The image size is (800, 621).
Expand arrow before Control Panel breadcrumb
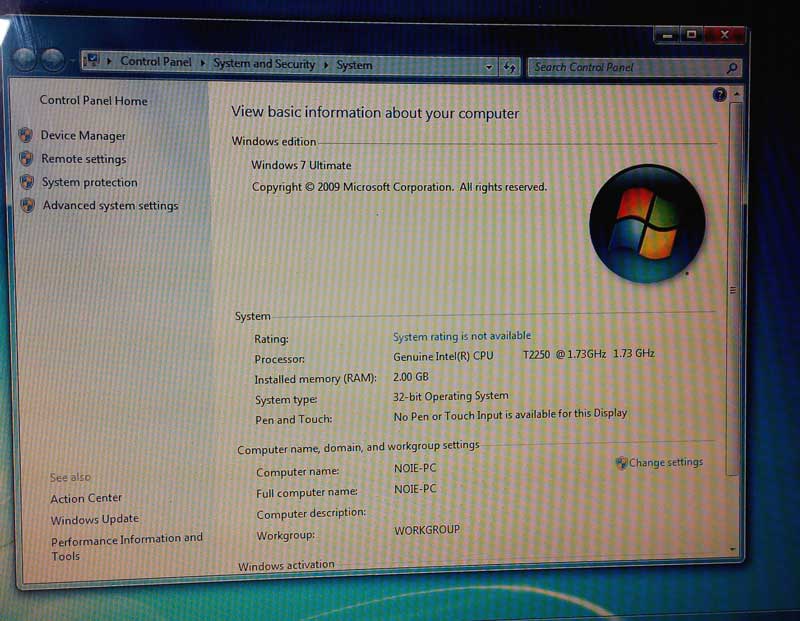tap(109, 61)
